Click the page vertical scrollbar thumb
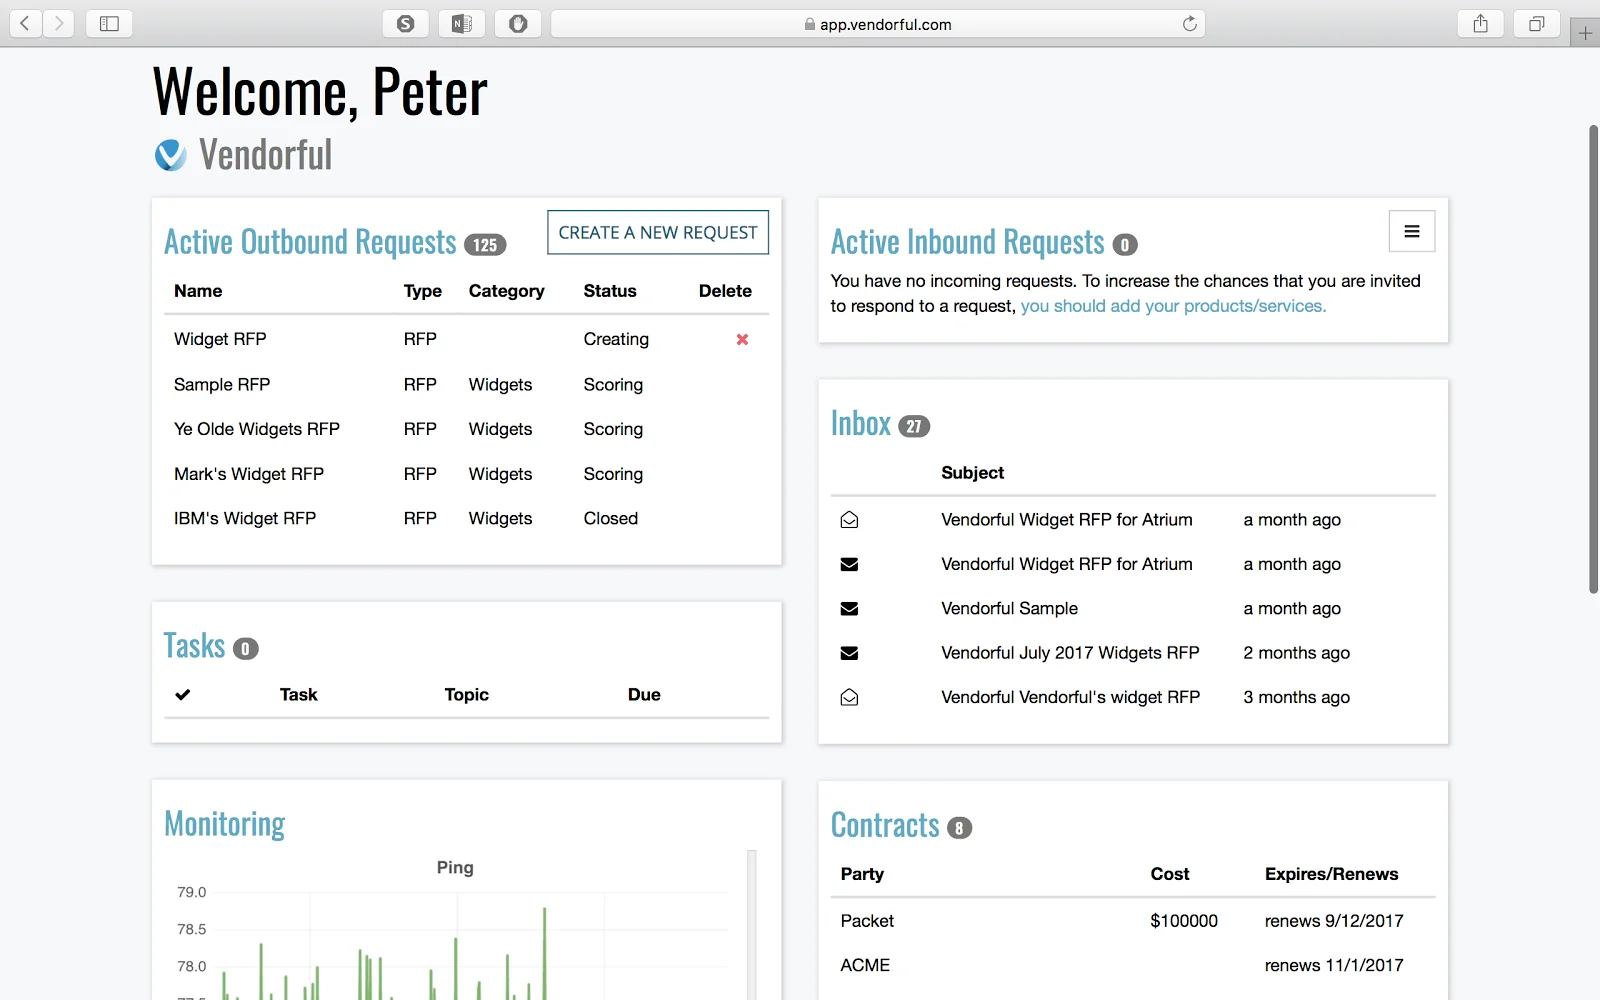The height and width of the screenshot is (1000, 1600). (x=1594, y=359)
